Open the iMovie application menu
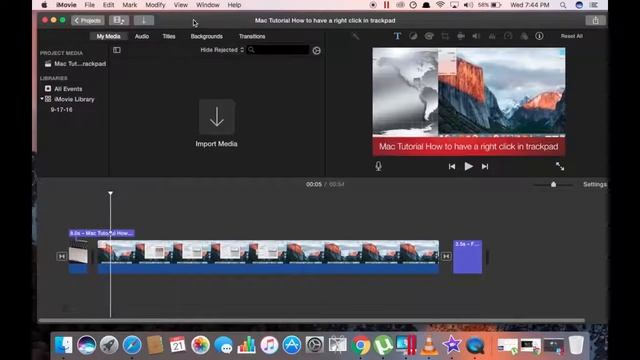This screenshot has height=360, width=640. (66, 5)
